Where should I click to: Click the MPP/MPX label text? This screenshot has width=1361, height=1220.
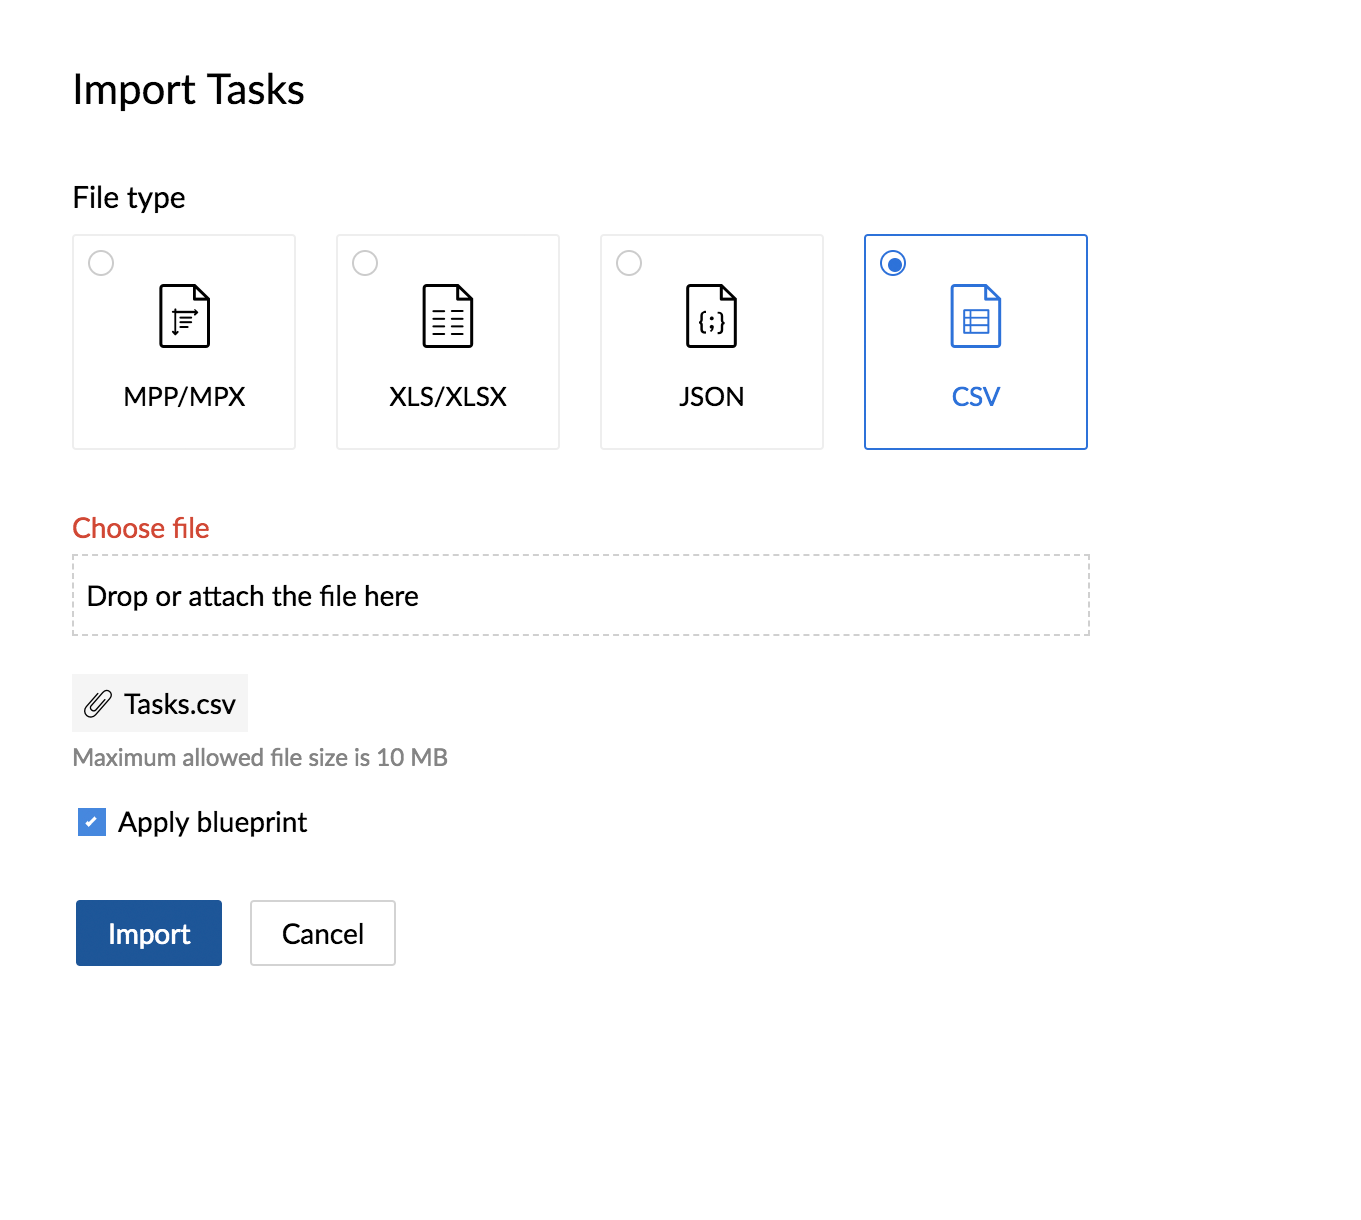(185, 397)
